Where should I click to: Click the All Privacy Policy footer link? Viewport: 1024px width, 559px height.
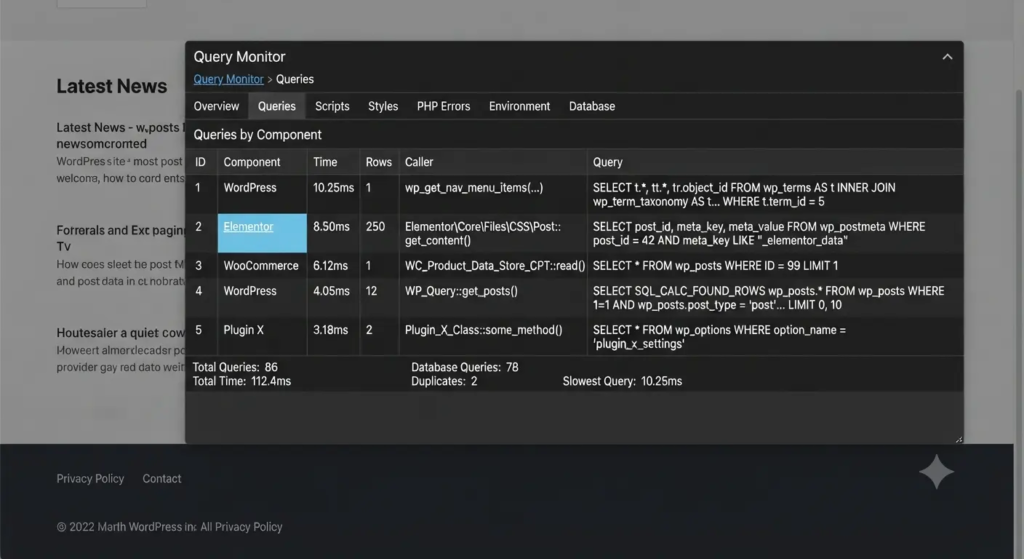pos(241,527)
